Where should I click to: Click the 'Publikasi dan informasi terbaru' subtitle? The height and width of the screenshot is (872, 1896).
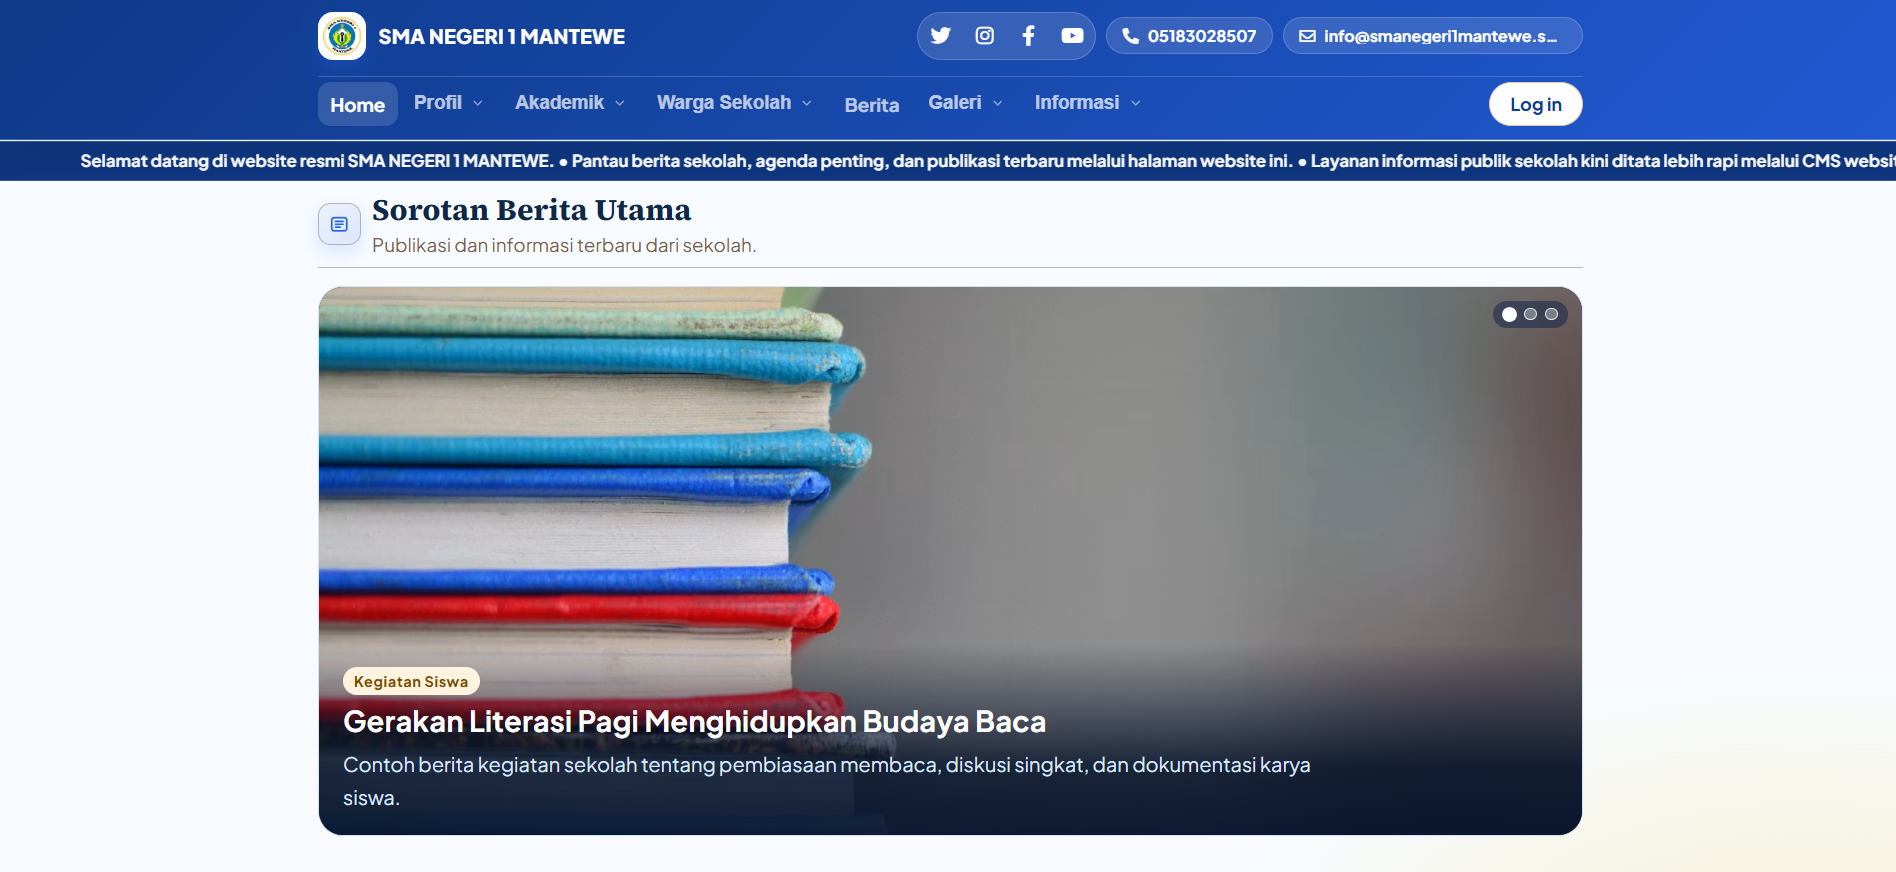564,245
